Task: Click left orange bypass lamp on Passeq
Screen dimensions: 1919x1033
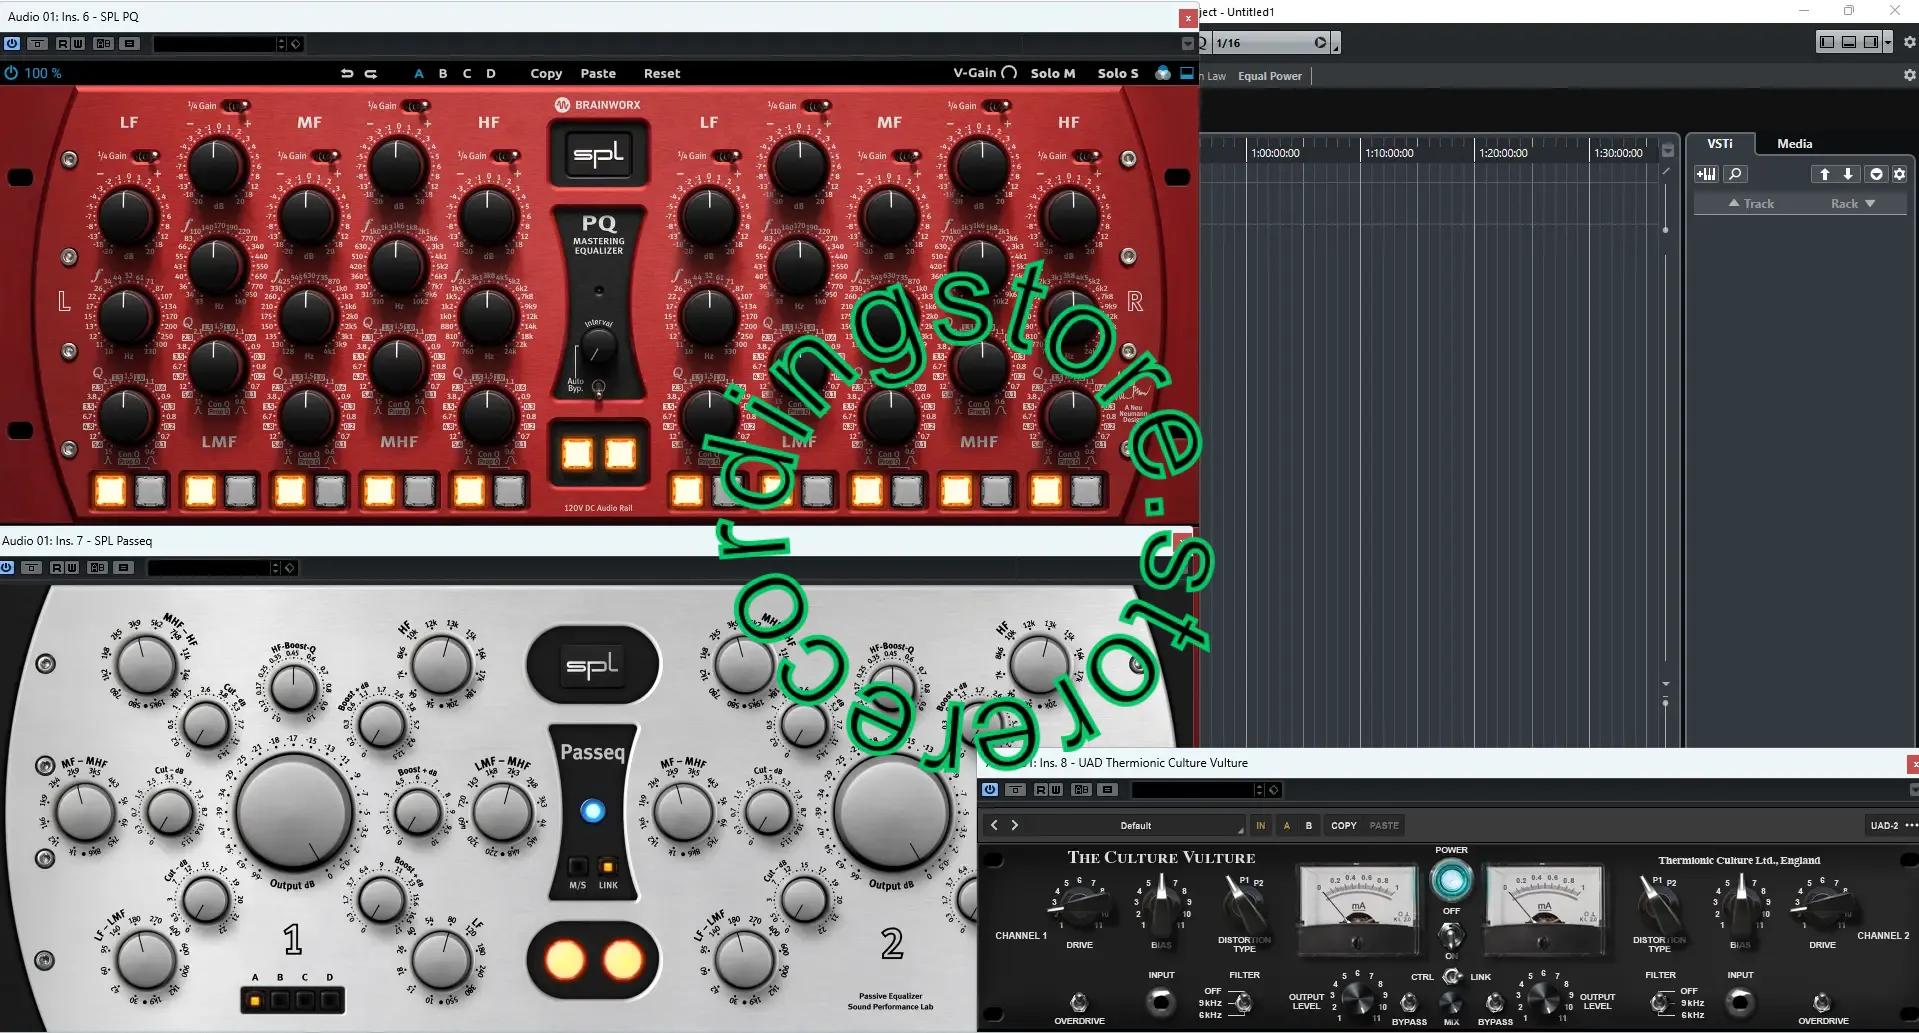Action: coord(564,961)
